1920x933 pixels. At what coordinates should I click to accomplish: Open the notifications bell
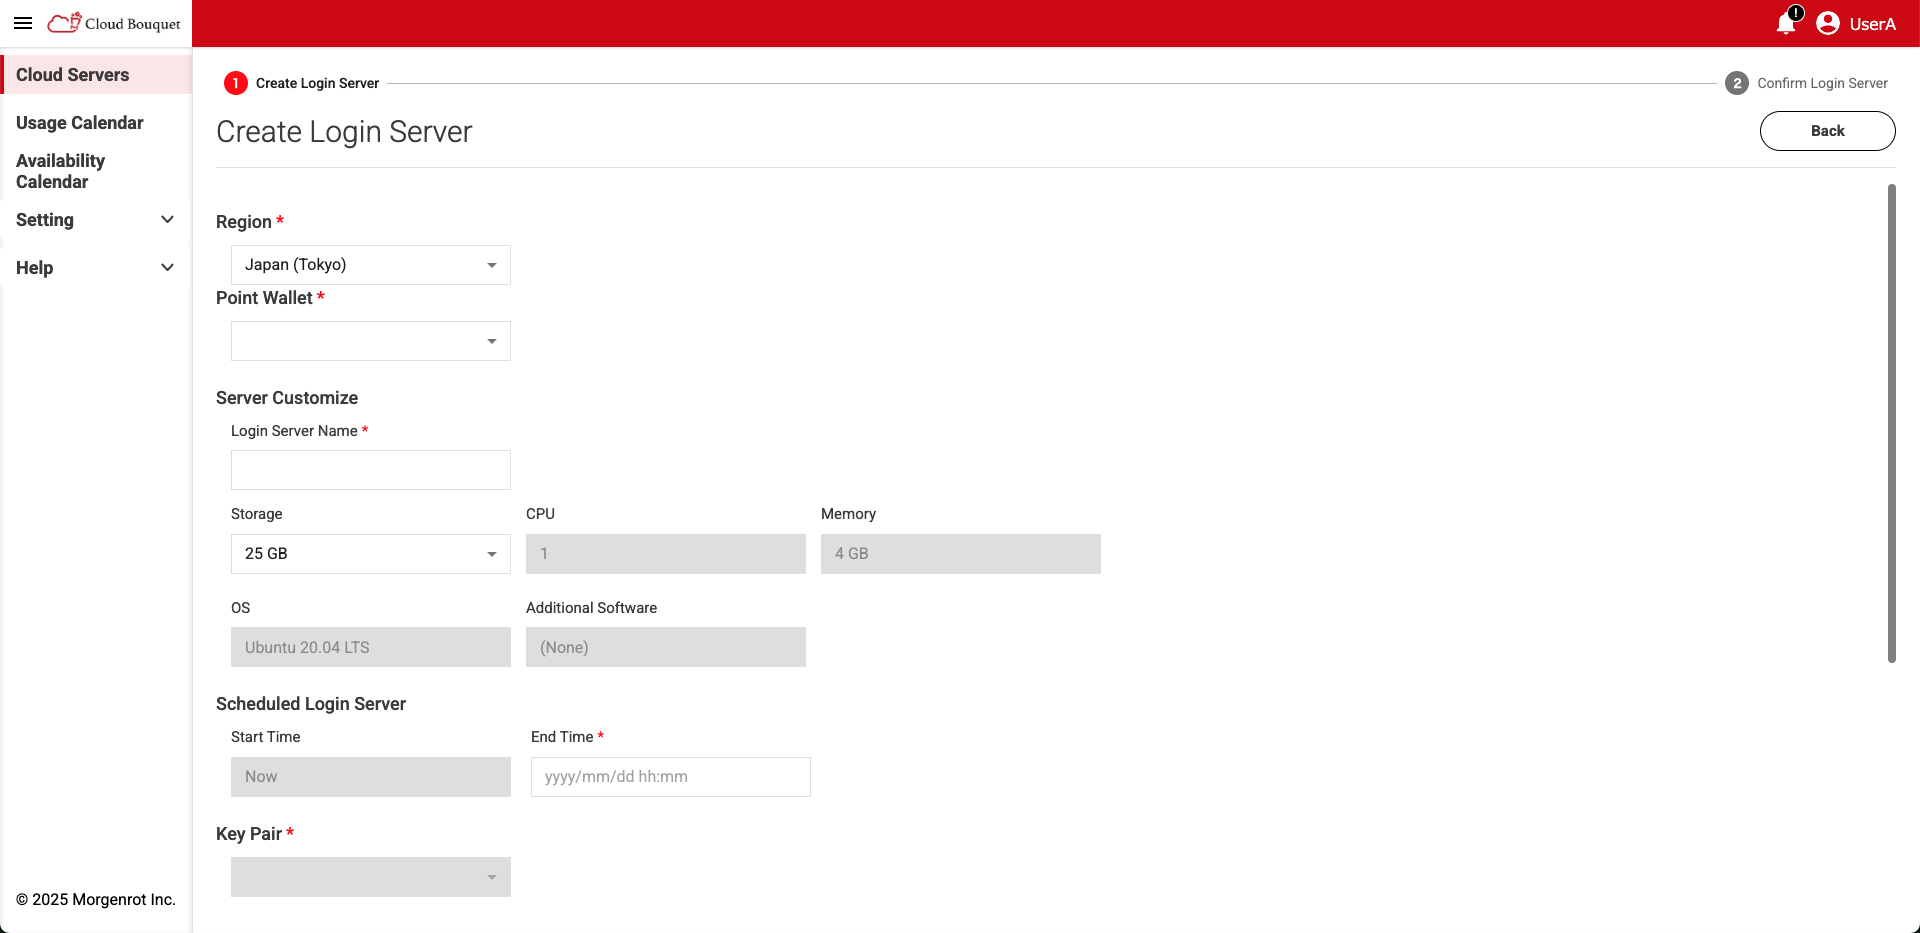click(x=1786, y=23)
